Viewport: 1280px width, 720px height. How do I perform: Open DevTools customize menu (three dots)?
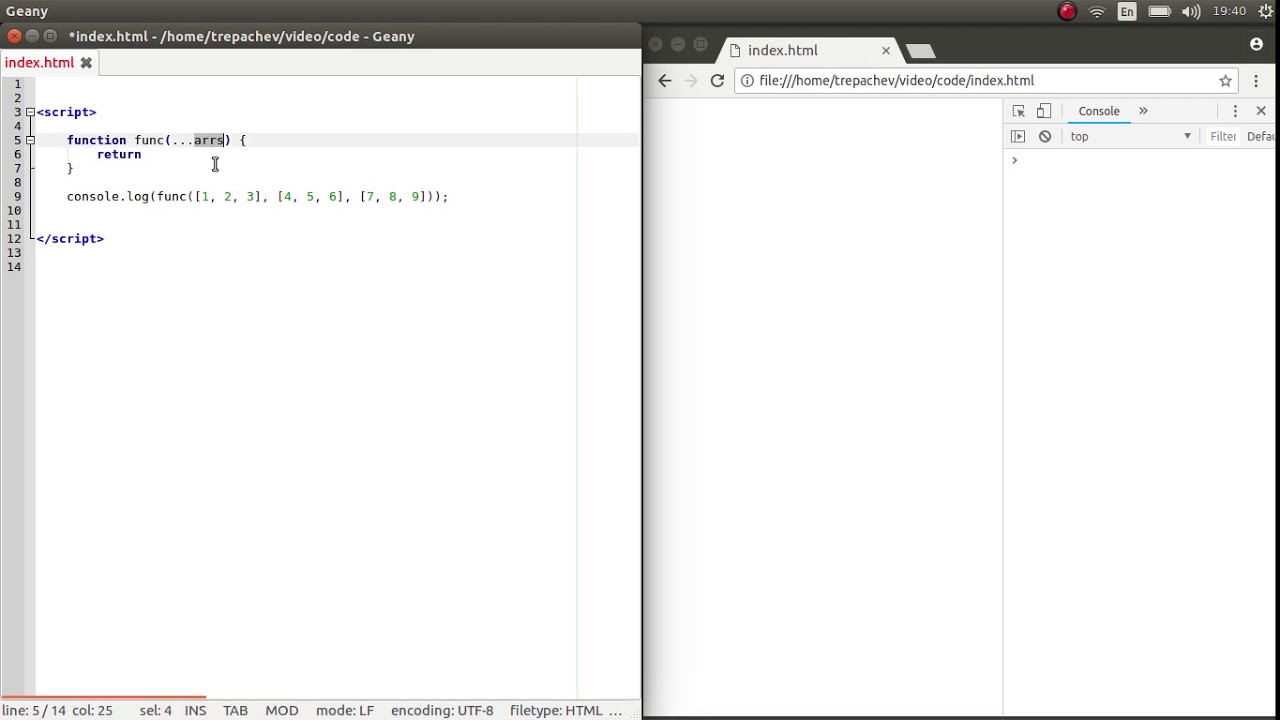[x=1235, y=111]
